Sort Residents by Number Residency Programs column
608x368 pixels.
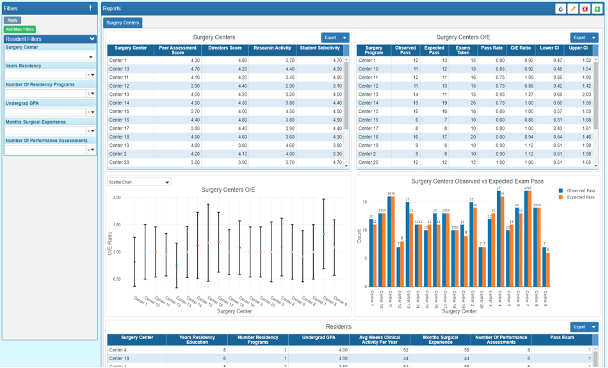[258, 340]
